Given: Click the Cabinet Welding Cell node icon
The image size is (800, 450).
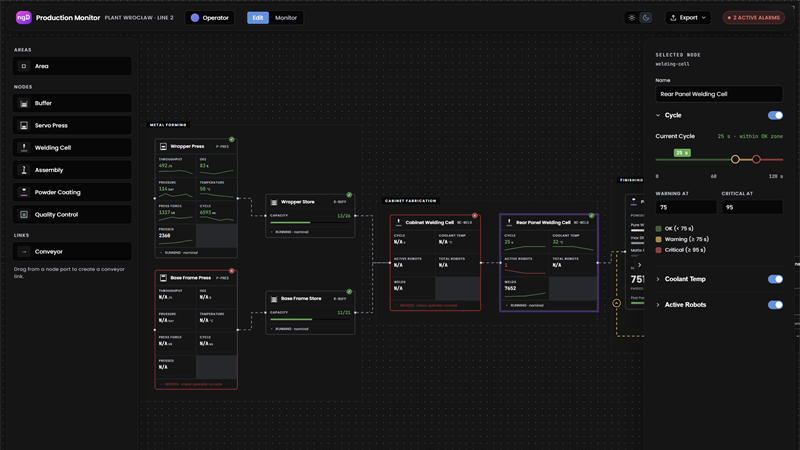Looking at the screenshot, I should coord(398,222).
